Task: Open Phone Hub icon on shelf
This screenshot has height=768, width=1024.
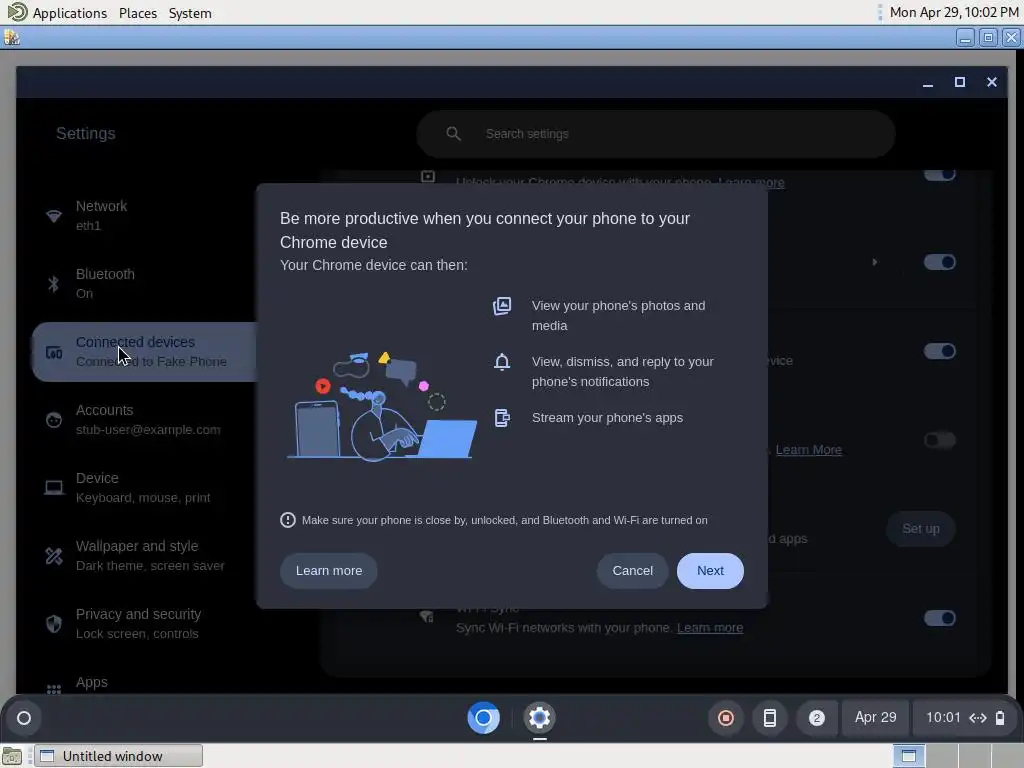Action: click(x=770, y=718)
